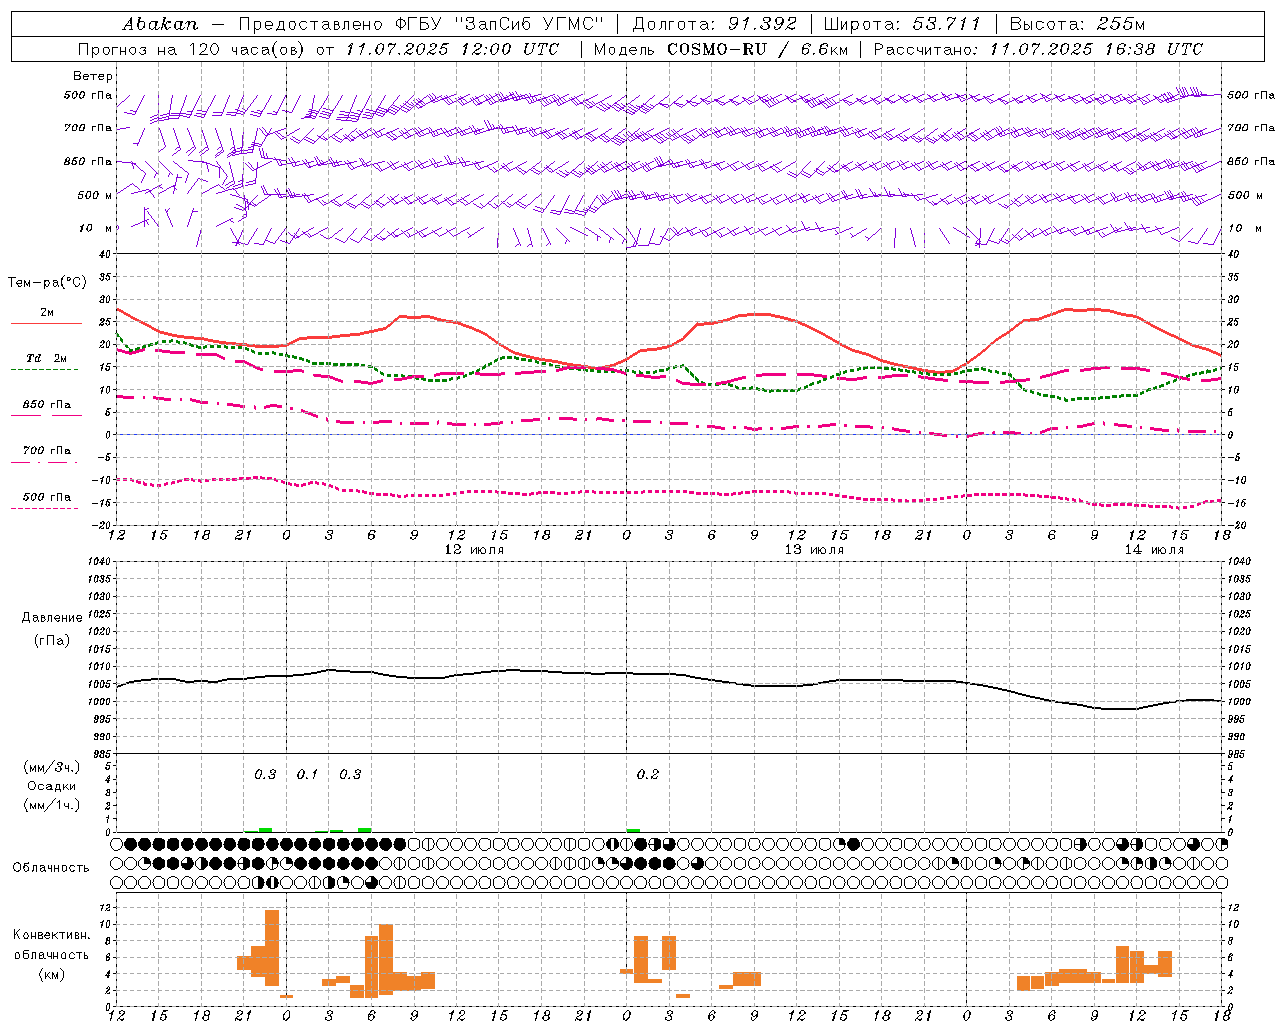1280x1024 pixels.
Task: Click the (мм/1ч.) precipitation unit label
Action: (51, 805)
